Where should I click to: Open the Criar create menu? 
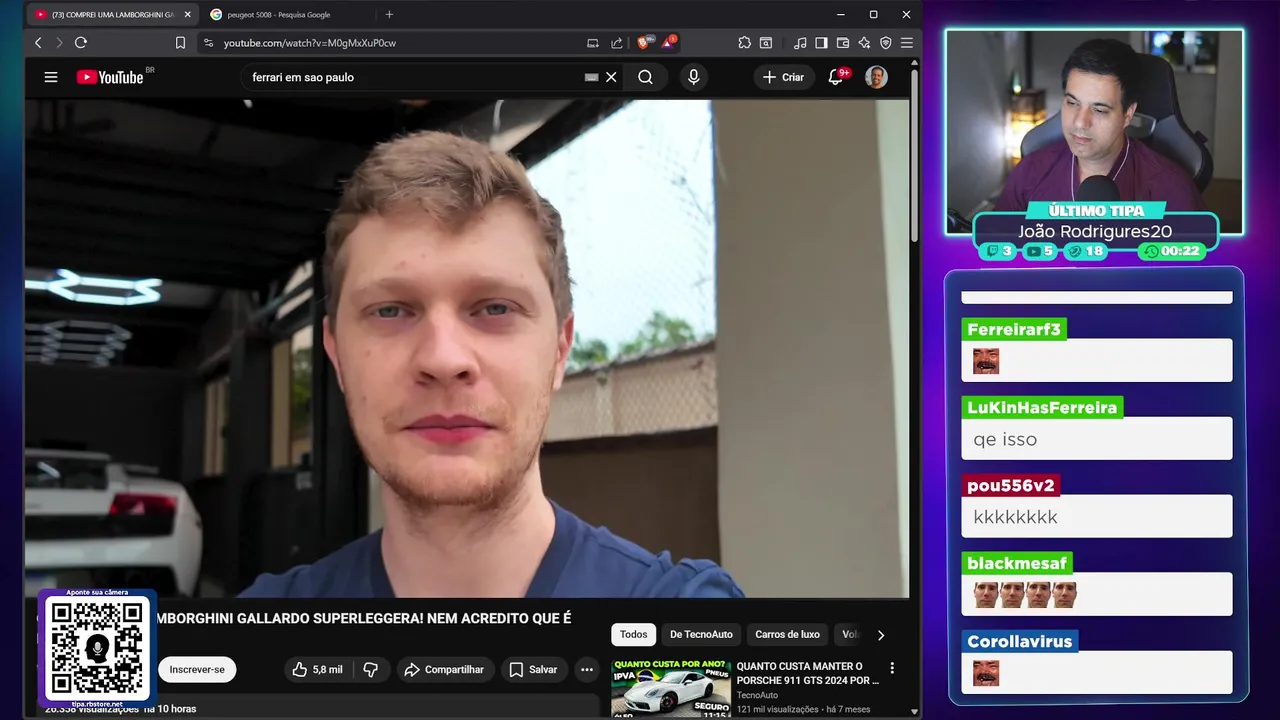coord(783,77)
